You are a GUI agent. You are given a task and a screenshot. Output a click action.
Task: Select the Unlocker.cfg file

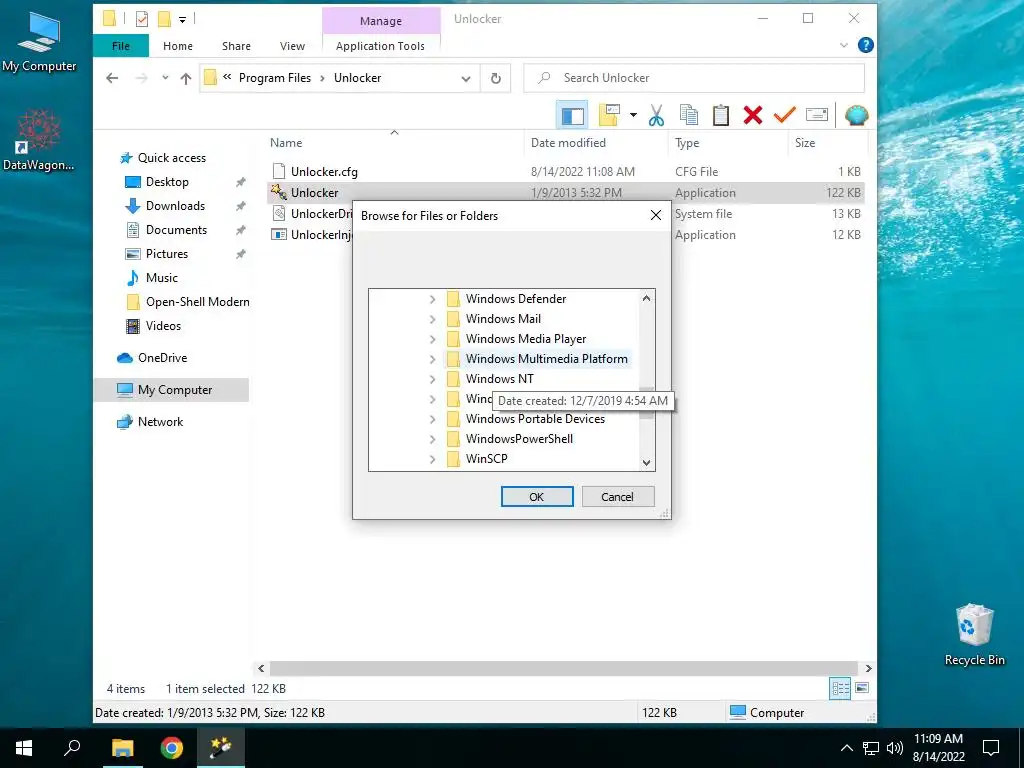pyautogui.click(x=324, y=172)
